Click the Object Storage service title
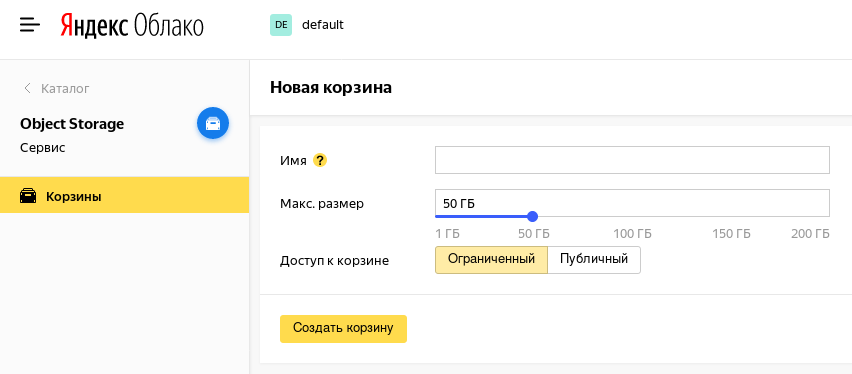The width and height of the screenshot is (852, 374). click(x=72, y=124)
